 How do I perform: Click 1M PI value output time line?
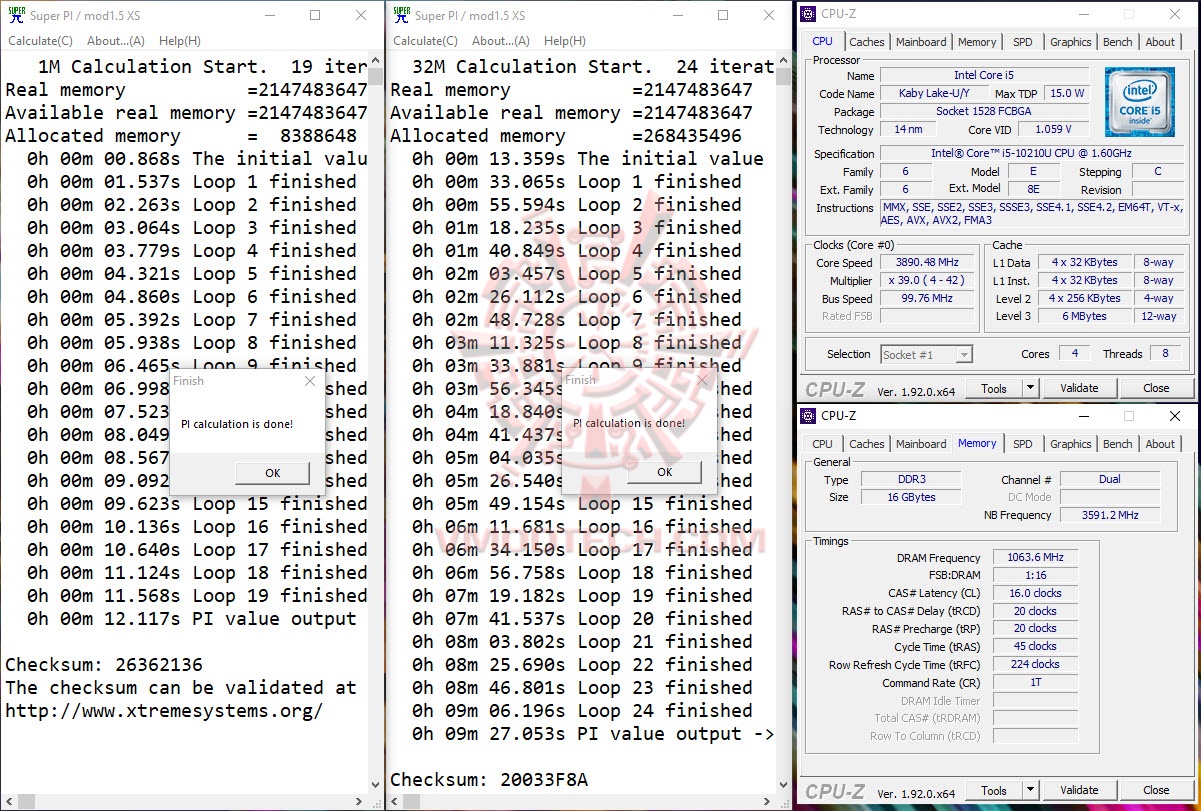(x=192, y=619)
